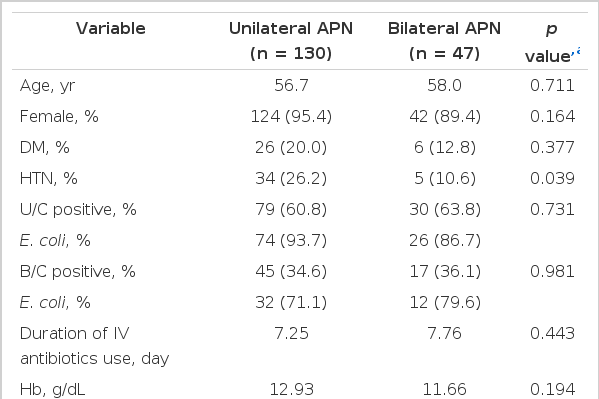Viewport: 599px width, 399px height.
Task: Click the Age, yr row label
Action: (x=47, y=86)
